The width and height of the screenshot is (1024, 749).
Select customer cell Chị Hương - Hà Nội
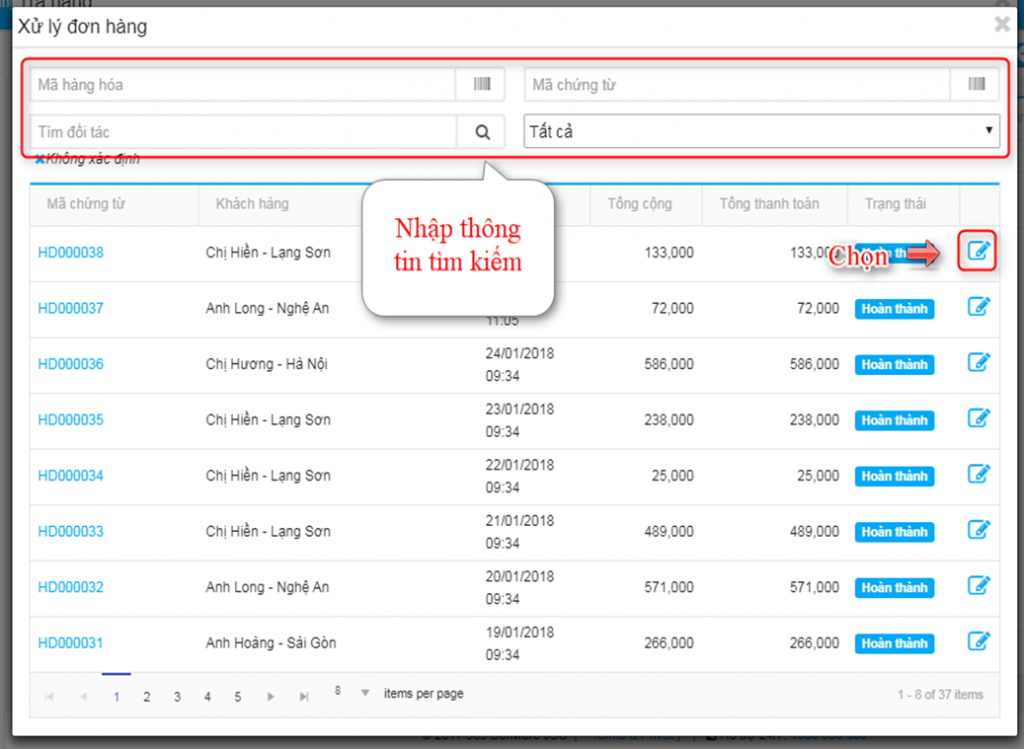click(266, 364)
